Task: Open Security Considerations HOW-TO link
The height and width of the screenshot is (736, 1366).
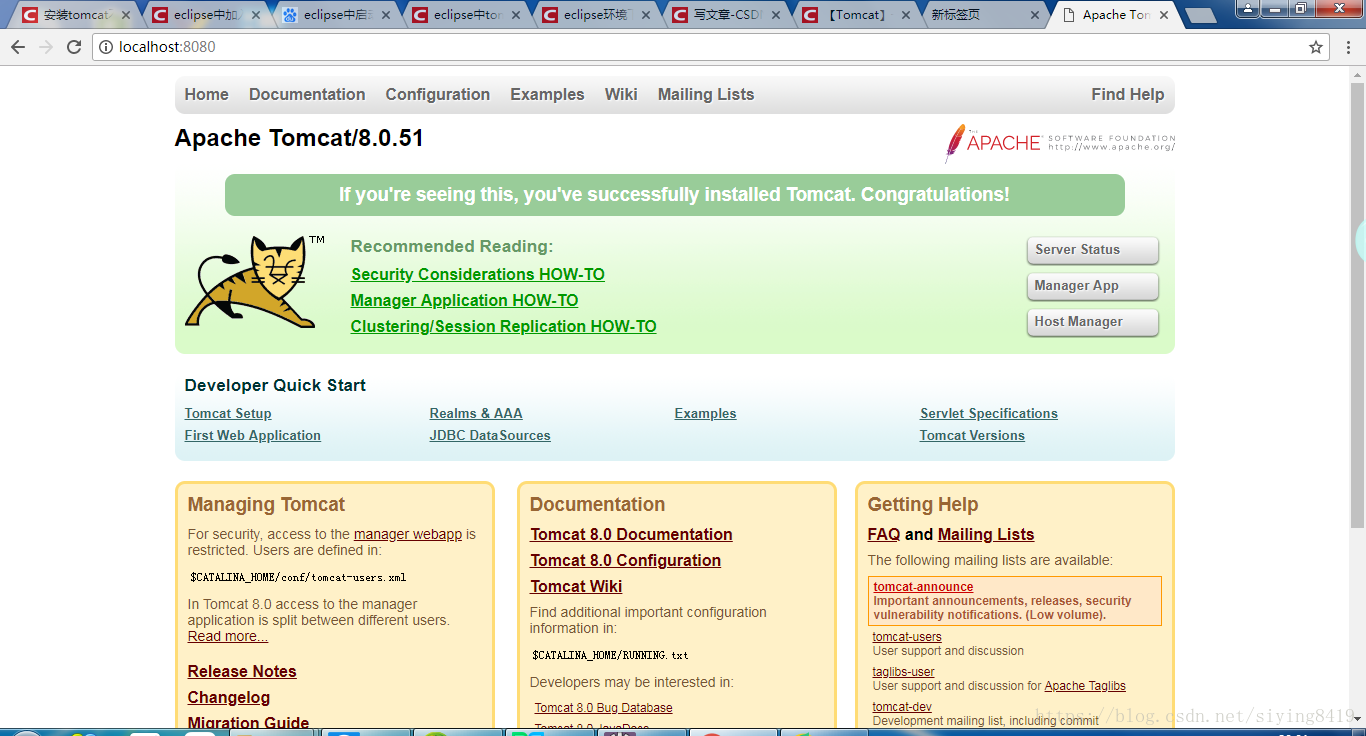Action: click(x=478, y=274)
